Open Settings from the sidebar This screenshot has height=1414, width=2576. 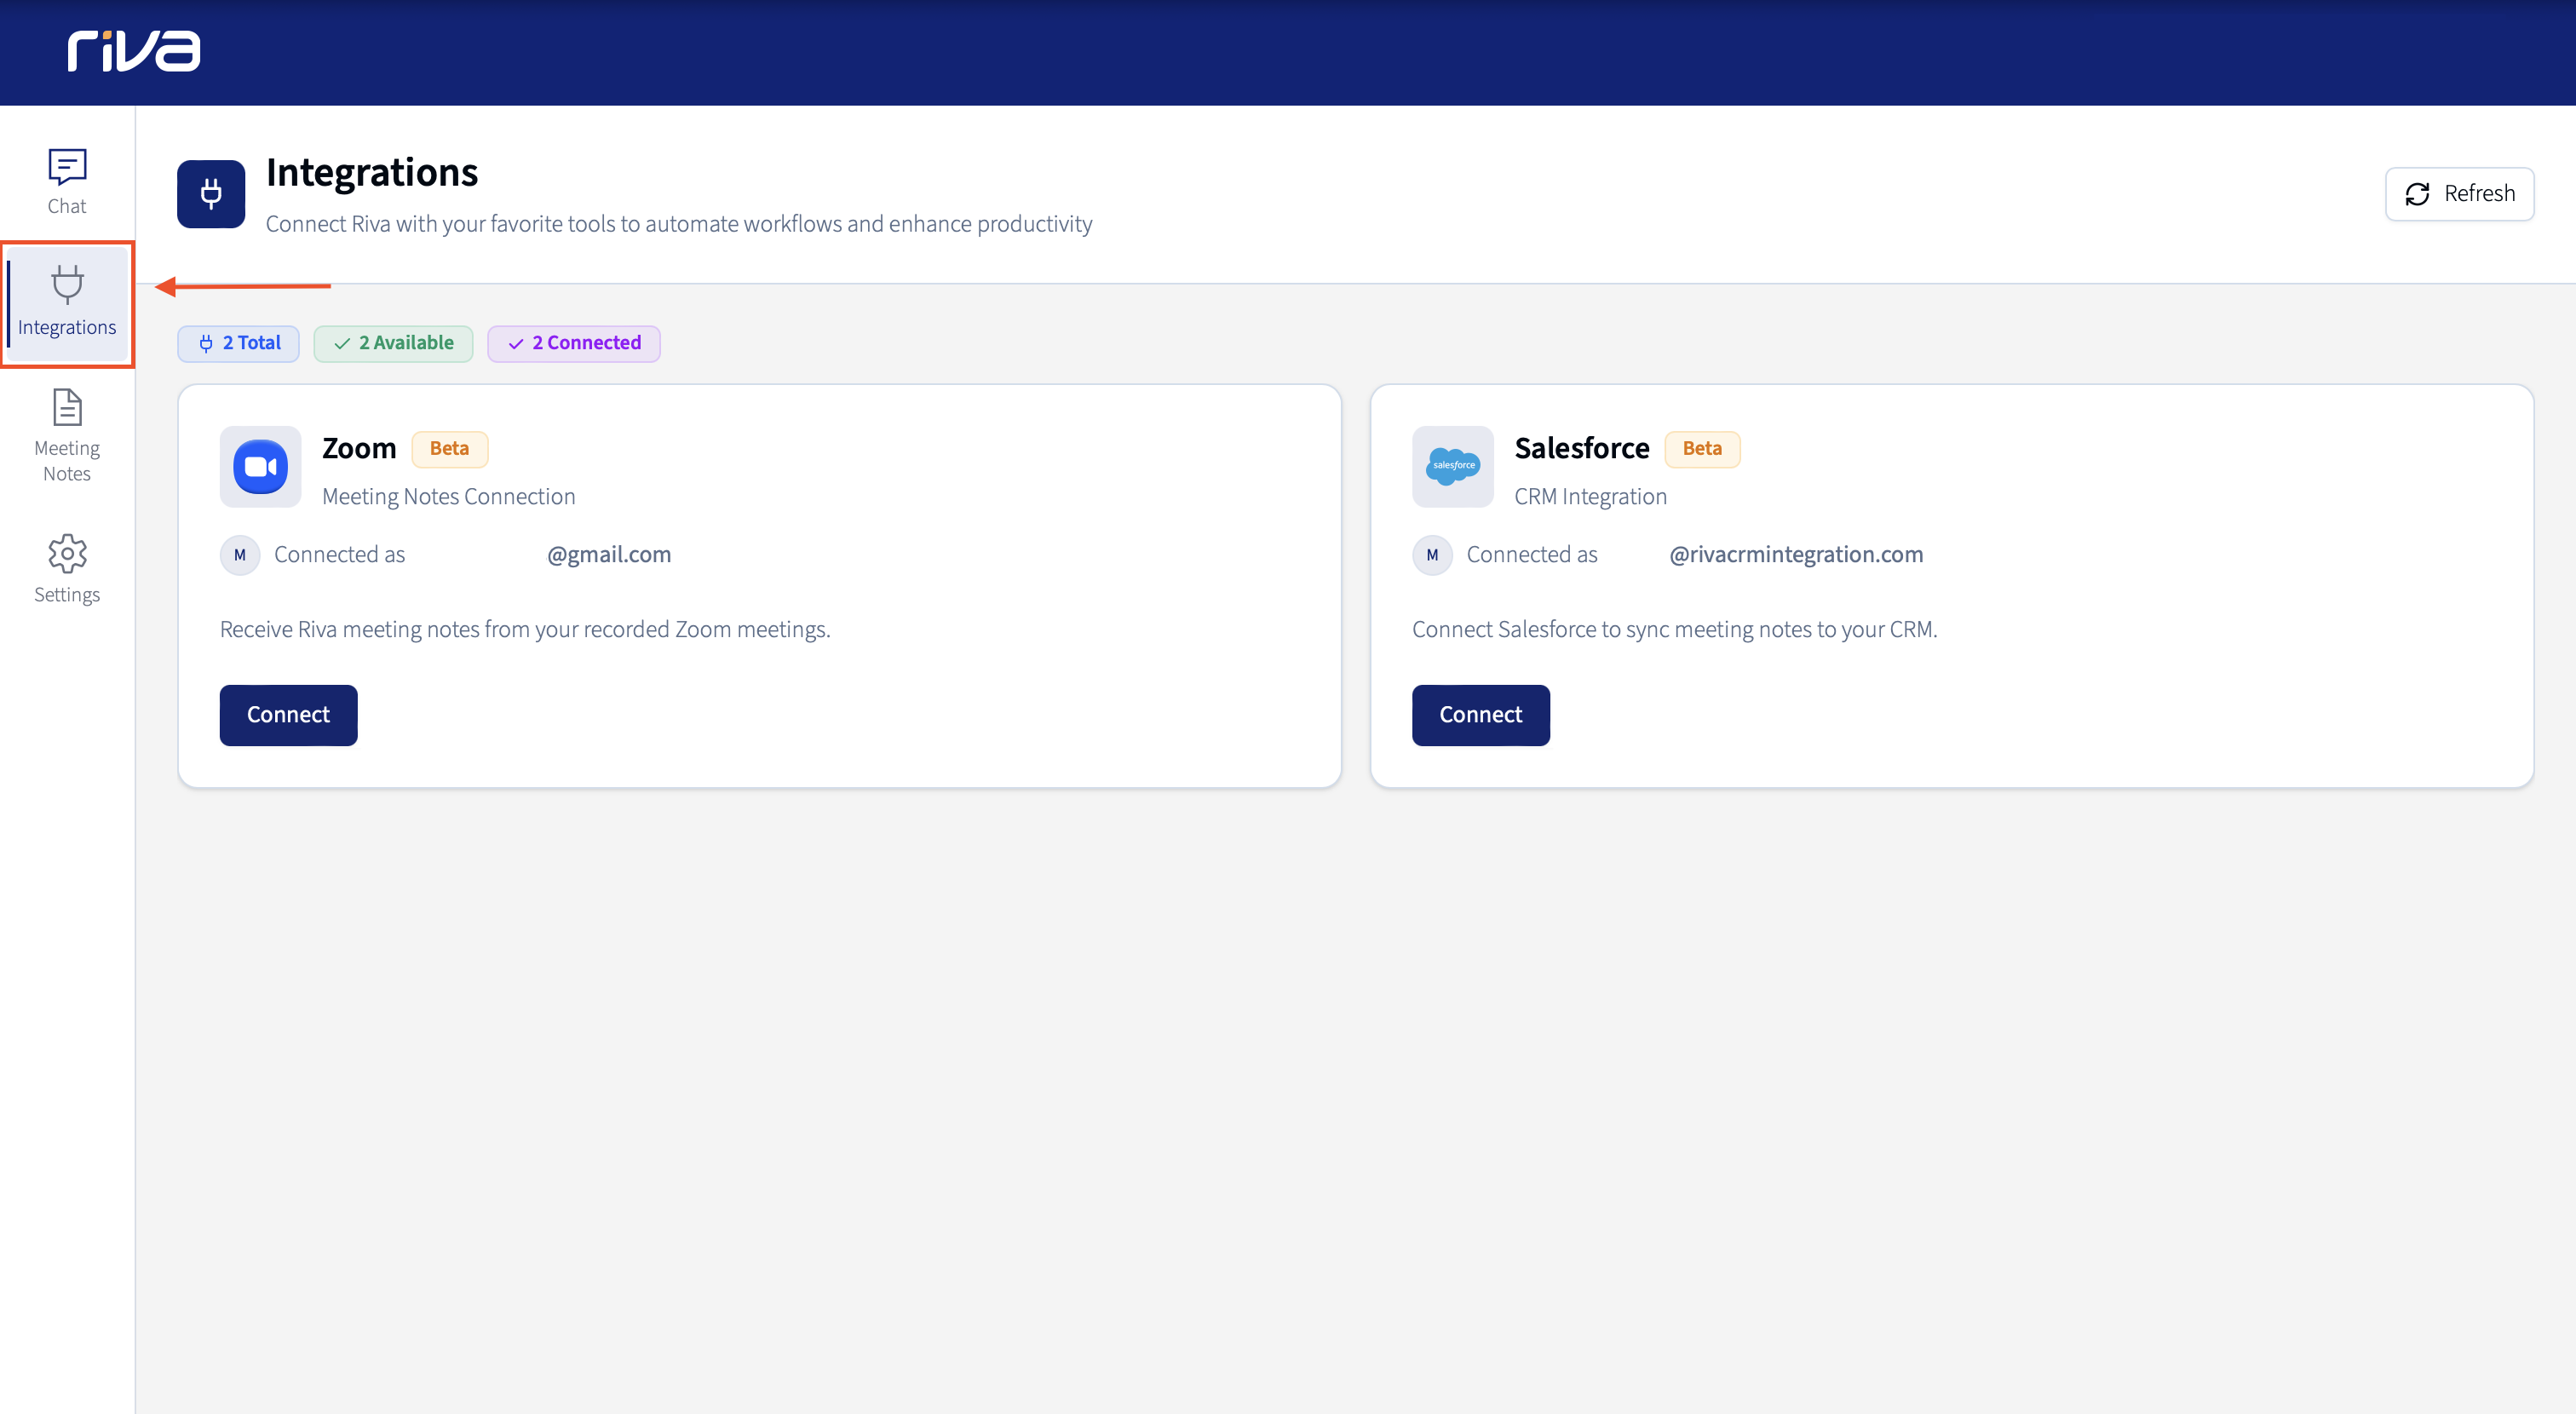point(67,569)
